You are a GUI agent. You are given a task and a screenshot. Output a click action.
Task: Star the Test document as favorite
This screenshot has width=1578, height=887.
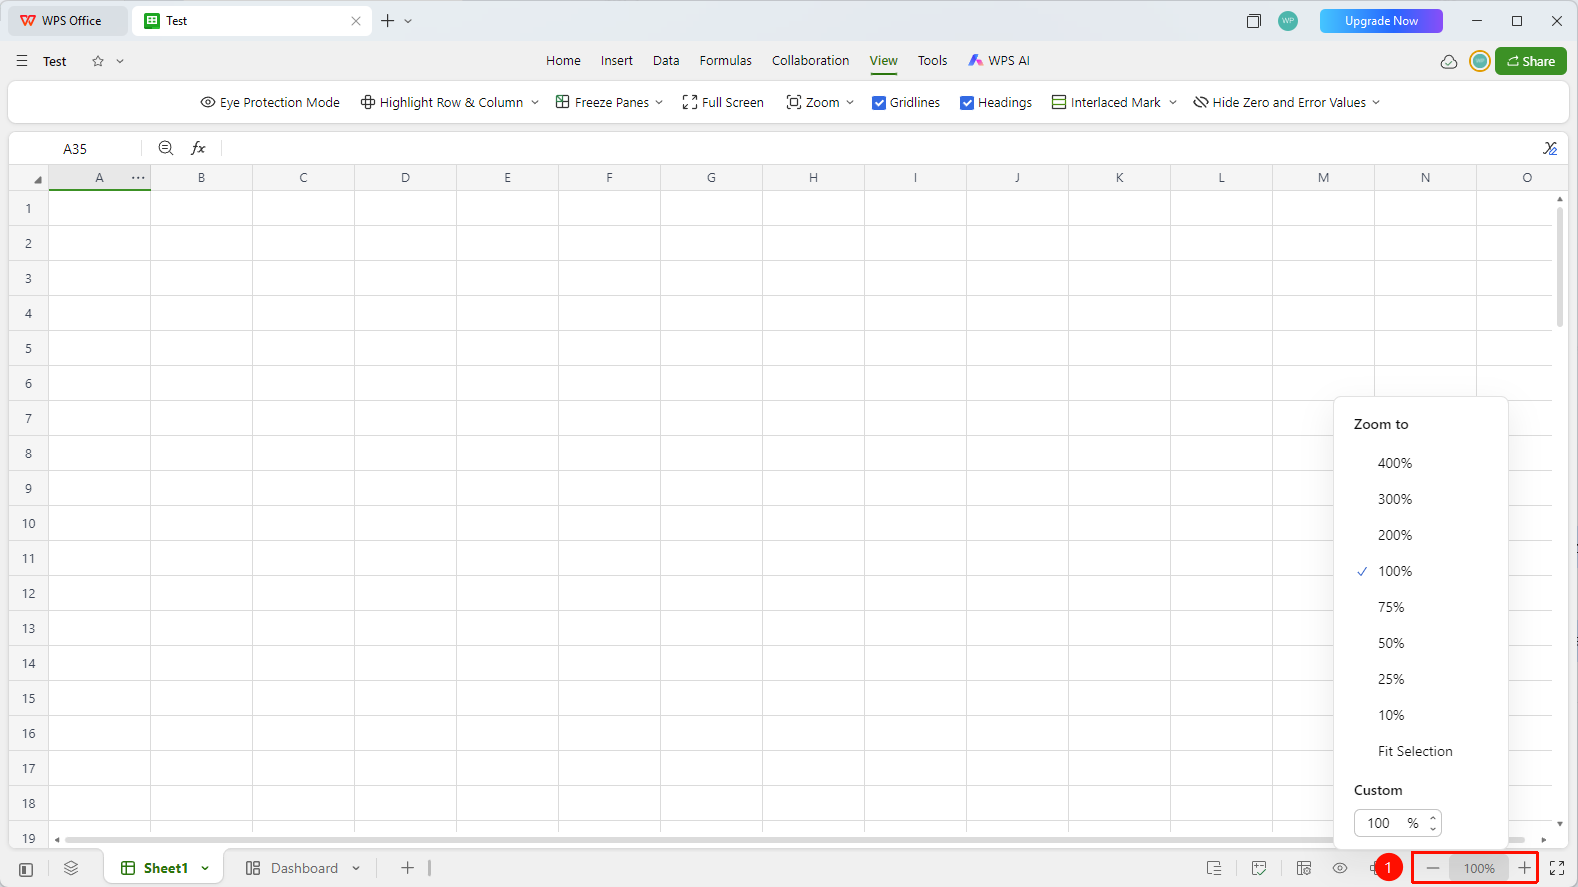pyautogui.click(x=98, y=61)
